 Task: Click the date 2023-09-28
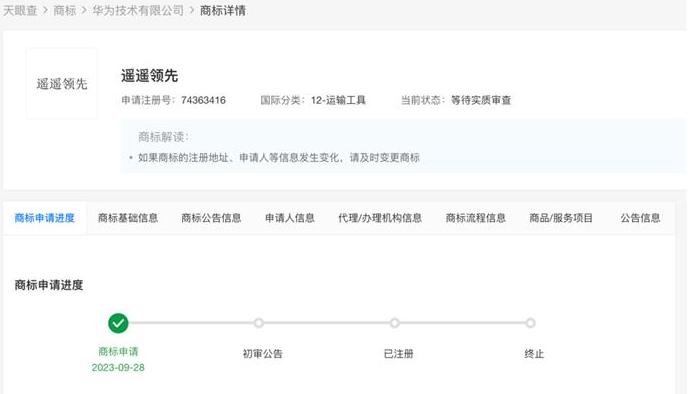[x=118, y=367]
